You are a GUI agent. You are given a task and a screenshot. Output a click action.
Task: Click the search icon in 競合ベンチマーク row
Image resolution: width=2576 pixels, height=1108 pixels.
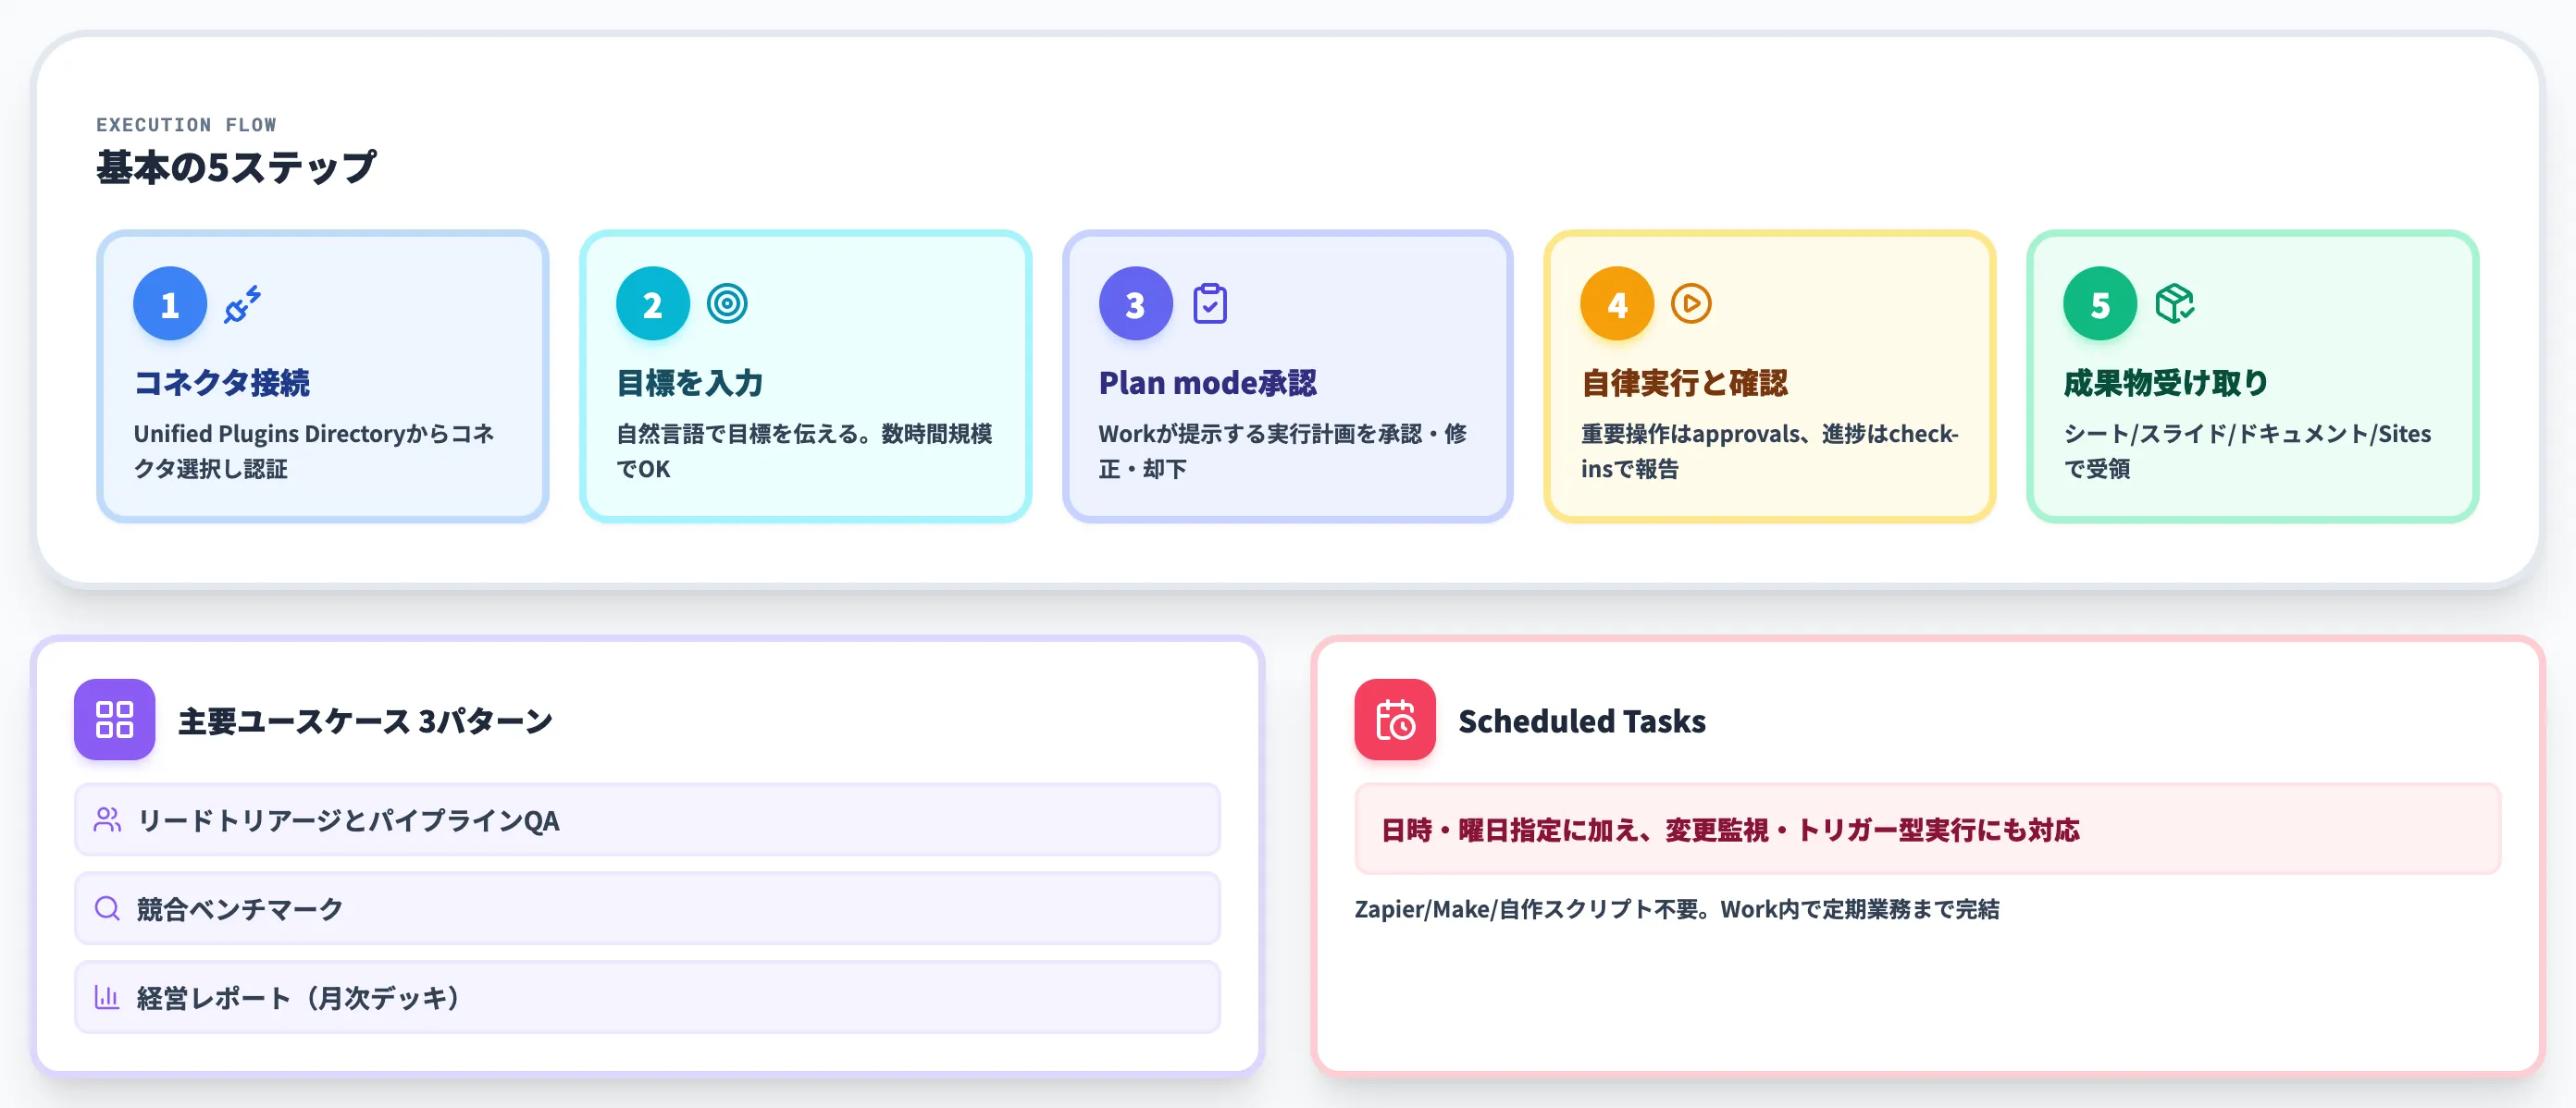pyautogui.click(x=107, y=908)
